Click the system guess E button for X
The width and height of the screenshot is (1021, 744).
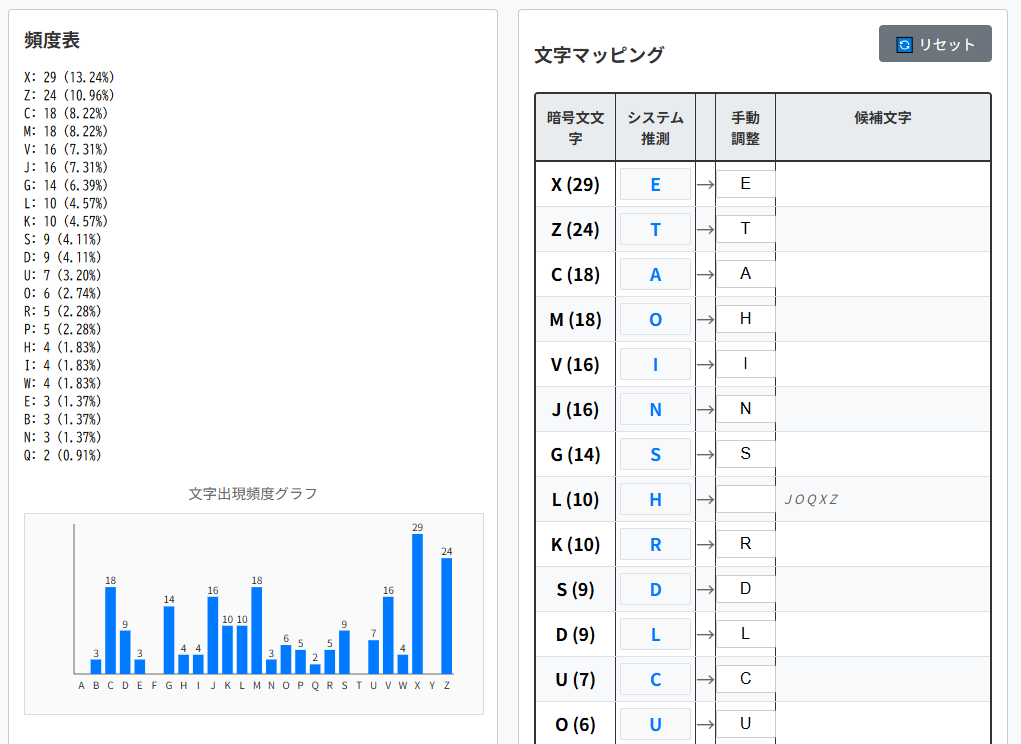pos(655,184)
